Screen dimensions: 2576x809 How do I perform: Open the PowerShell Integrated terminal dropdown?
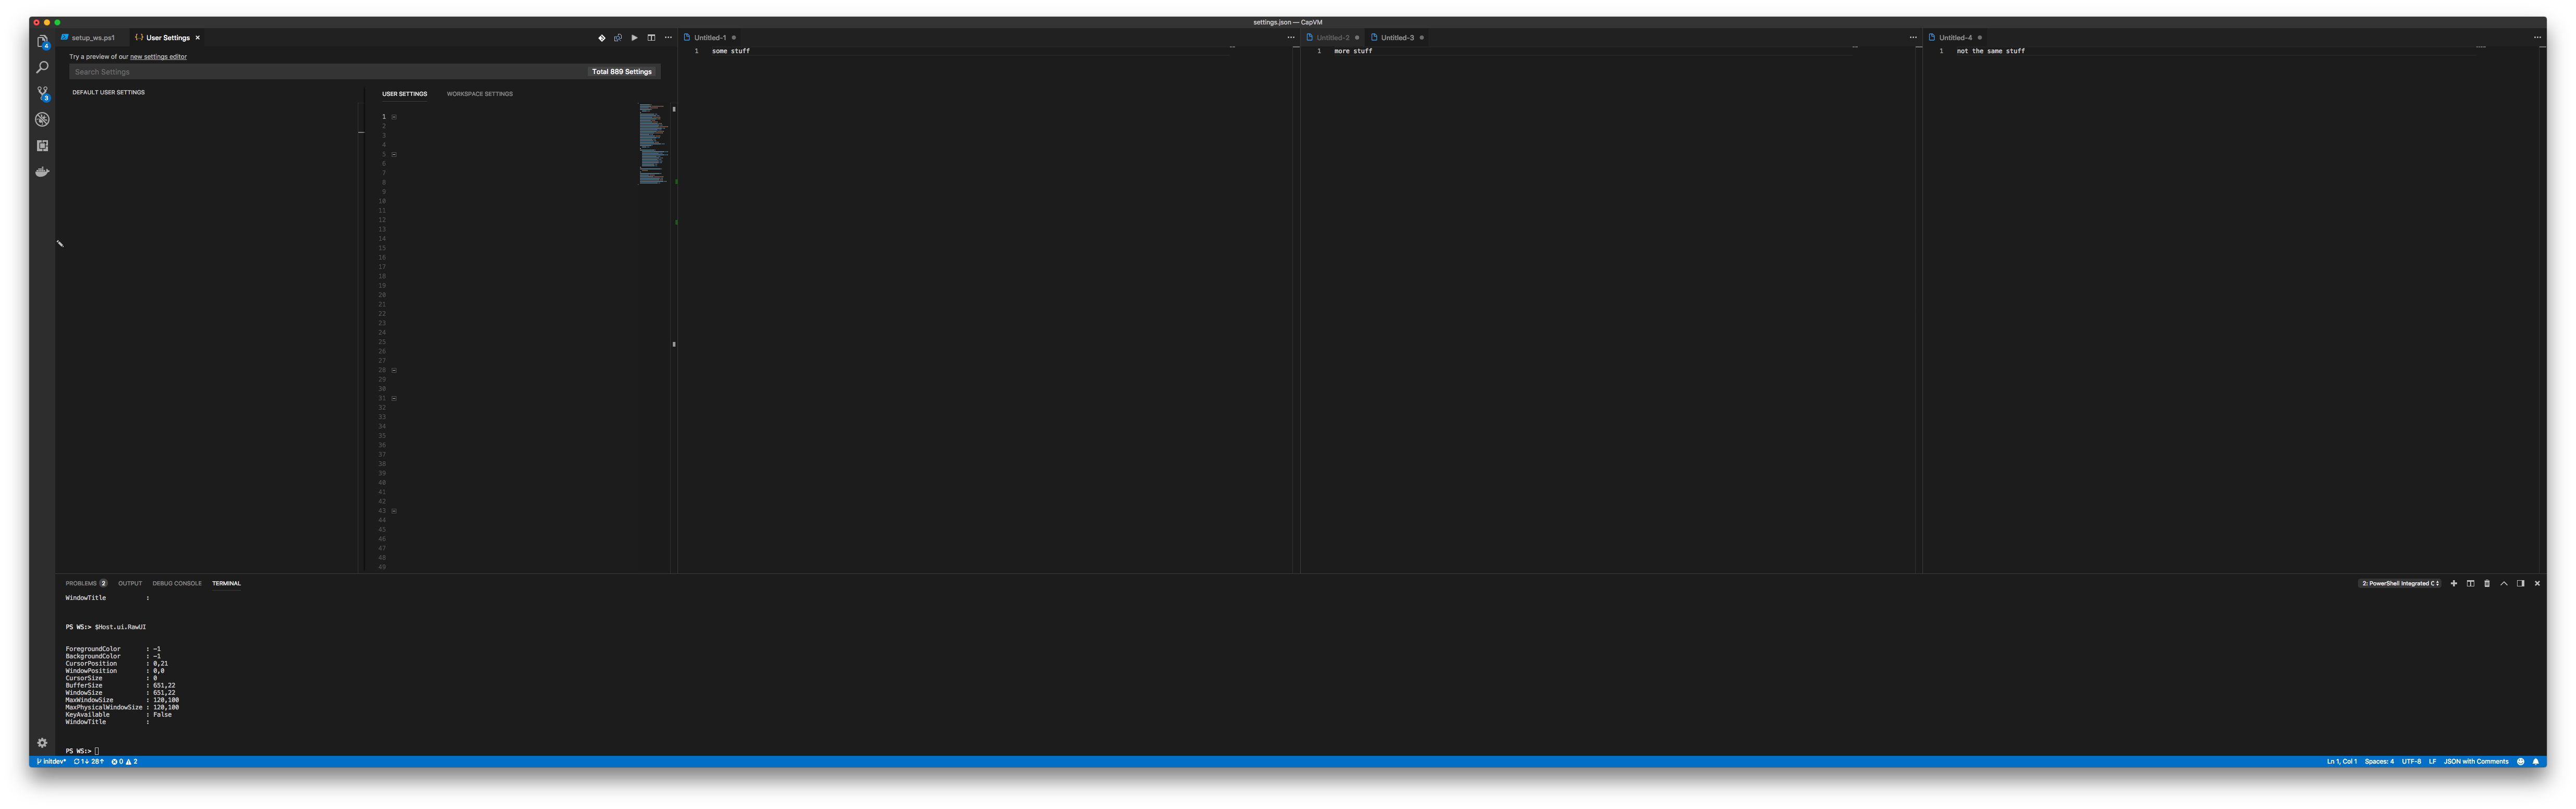click(2400, 583)
